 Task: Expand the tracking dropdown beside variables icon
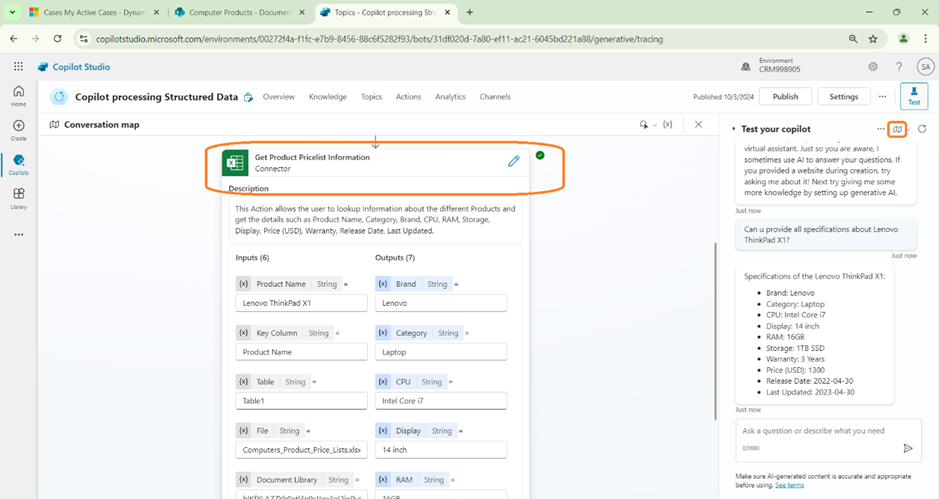pos(645,125)
